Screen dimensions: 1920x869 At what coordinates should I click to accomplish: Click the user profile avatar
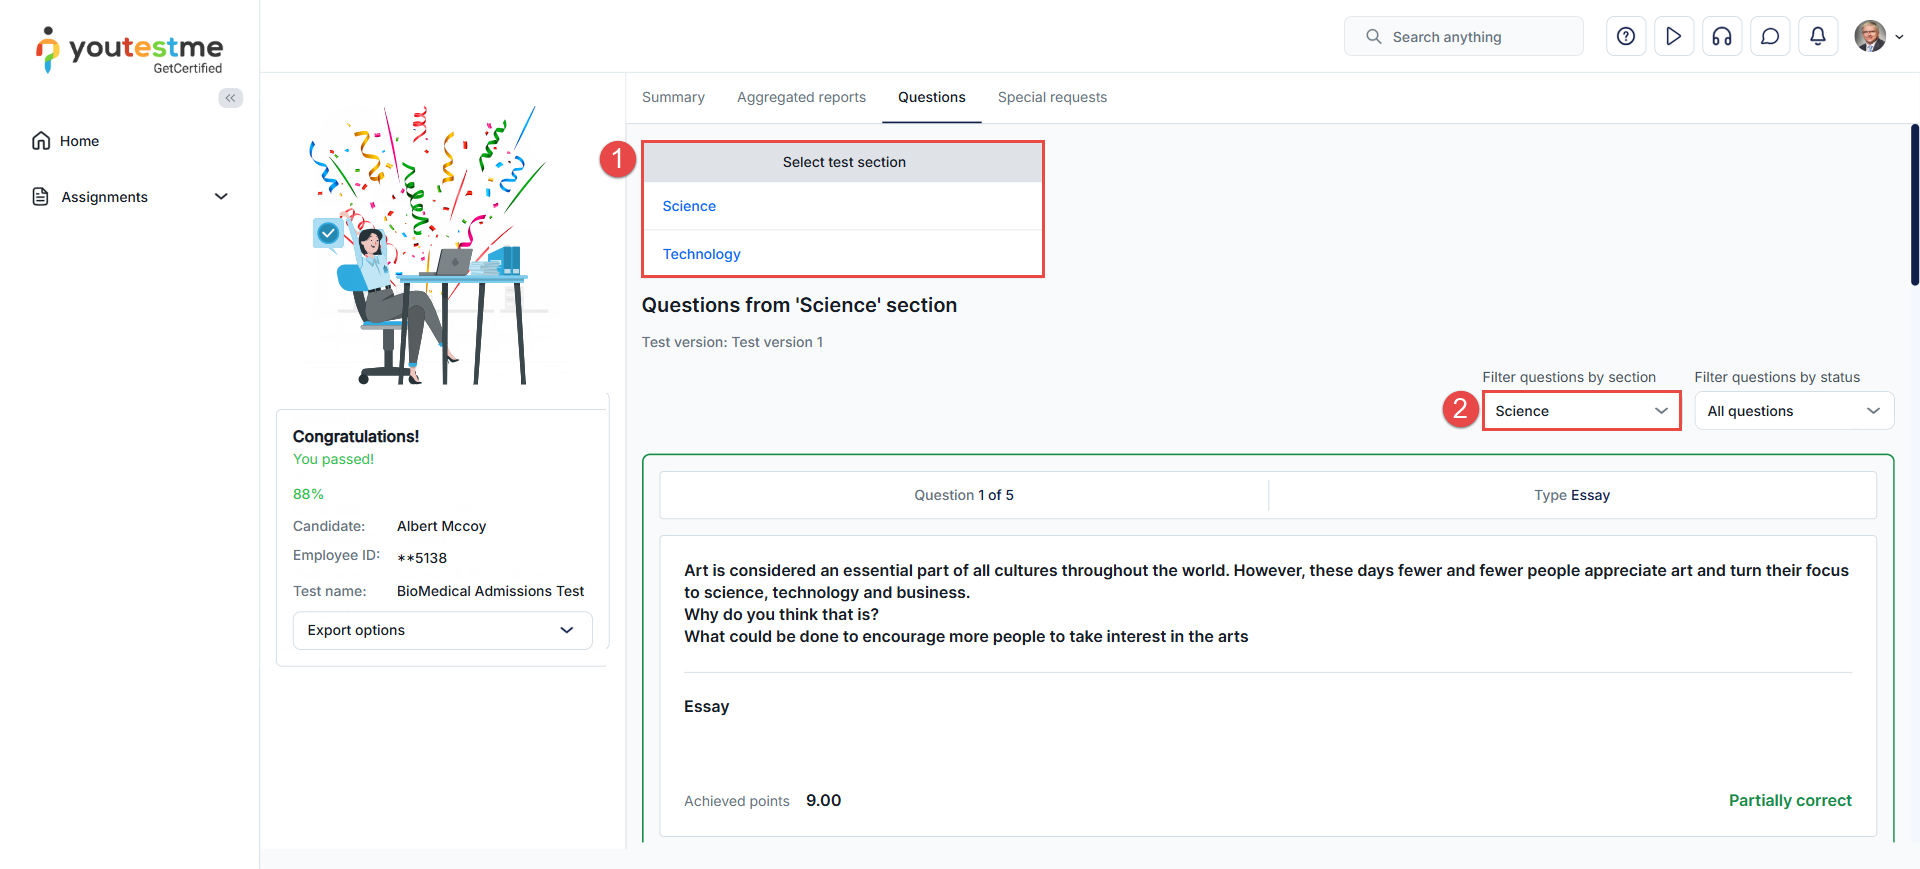tap(1870, 37)
